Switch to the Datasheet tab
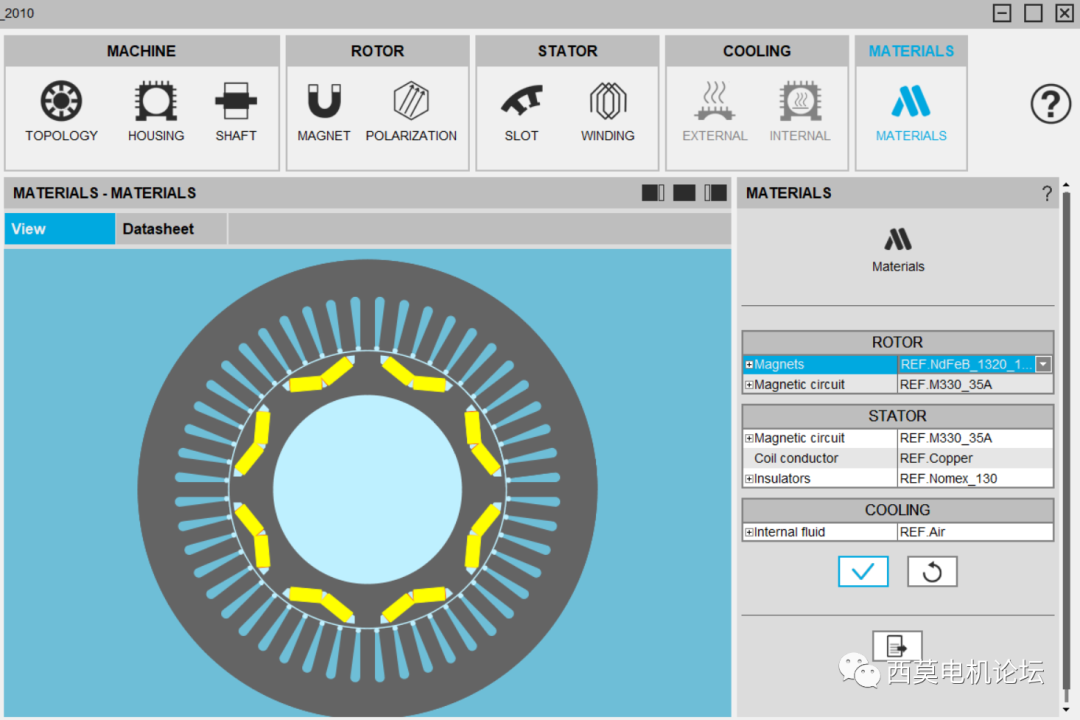The image size is (1080, 720). click(x=170, y=229)
